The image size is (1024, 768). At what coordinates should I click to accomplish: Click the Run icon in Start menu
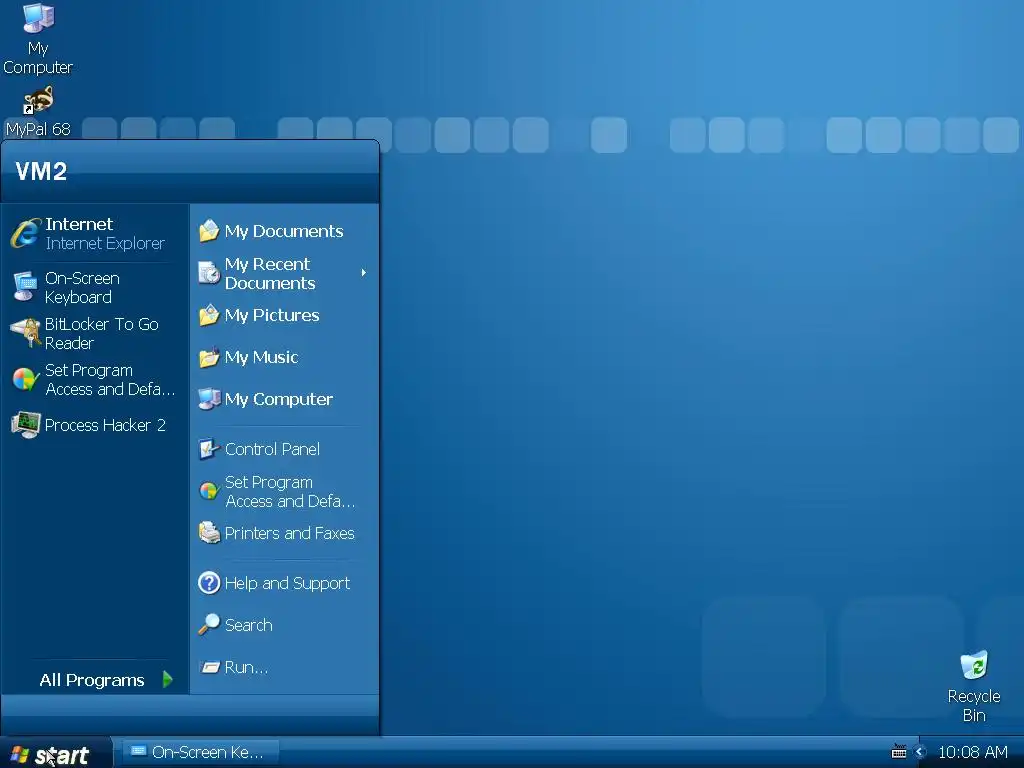(209, 667)
